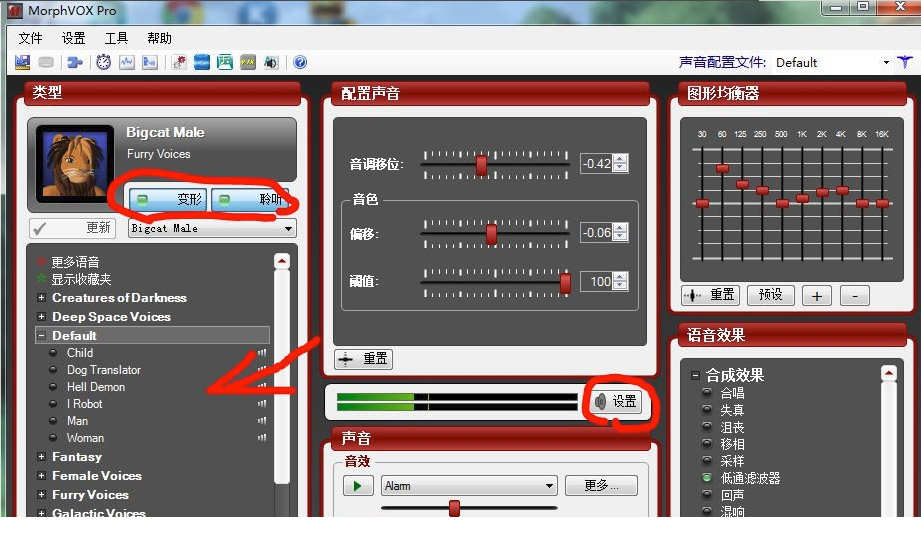
Task: Enable the 合唱 chorus effect
Action: tap(707, 393)
